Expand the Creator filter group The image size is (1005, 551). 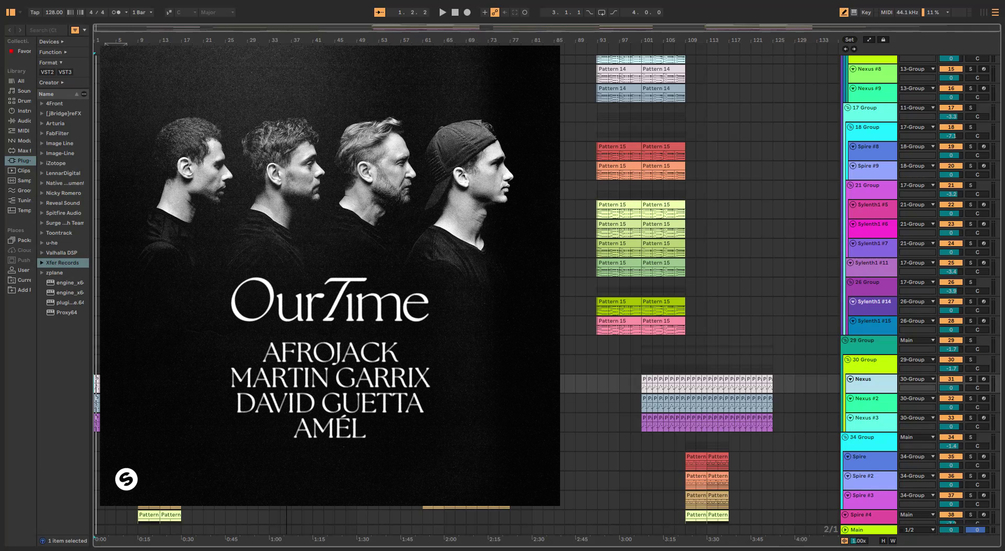tap(51, 83)
